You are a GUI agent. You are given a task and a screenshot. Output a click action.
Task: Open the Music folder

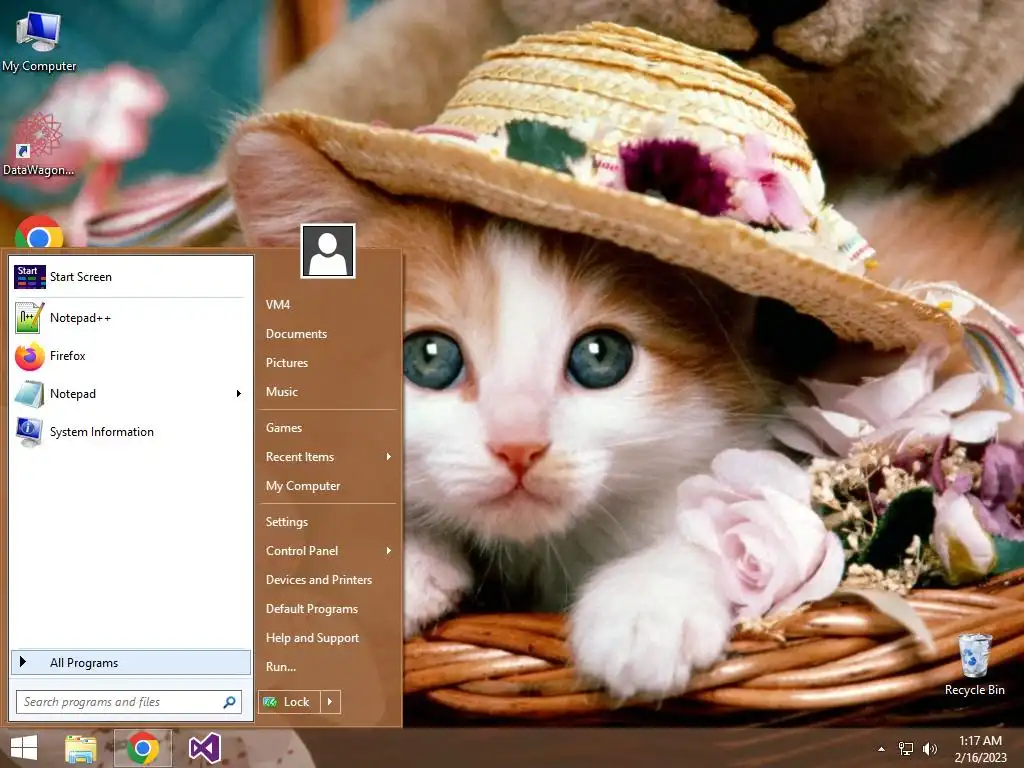(x=281, y=392)
